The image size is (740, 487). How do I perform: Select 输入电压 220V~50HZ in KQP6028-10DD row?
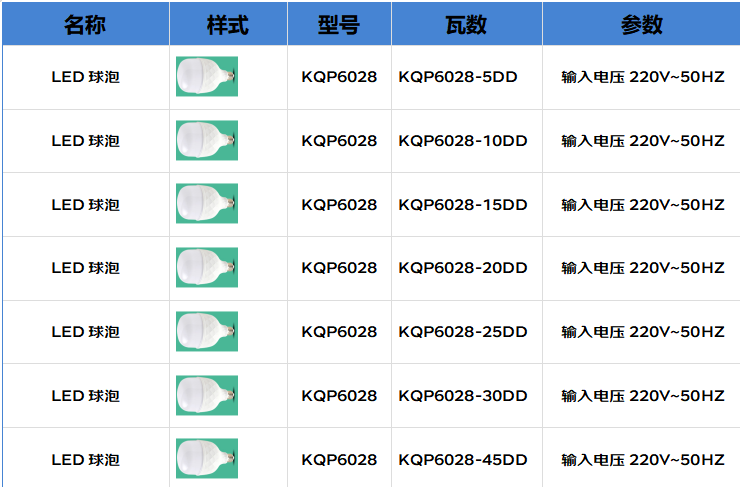point(643,141)
